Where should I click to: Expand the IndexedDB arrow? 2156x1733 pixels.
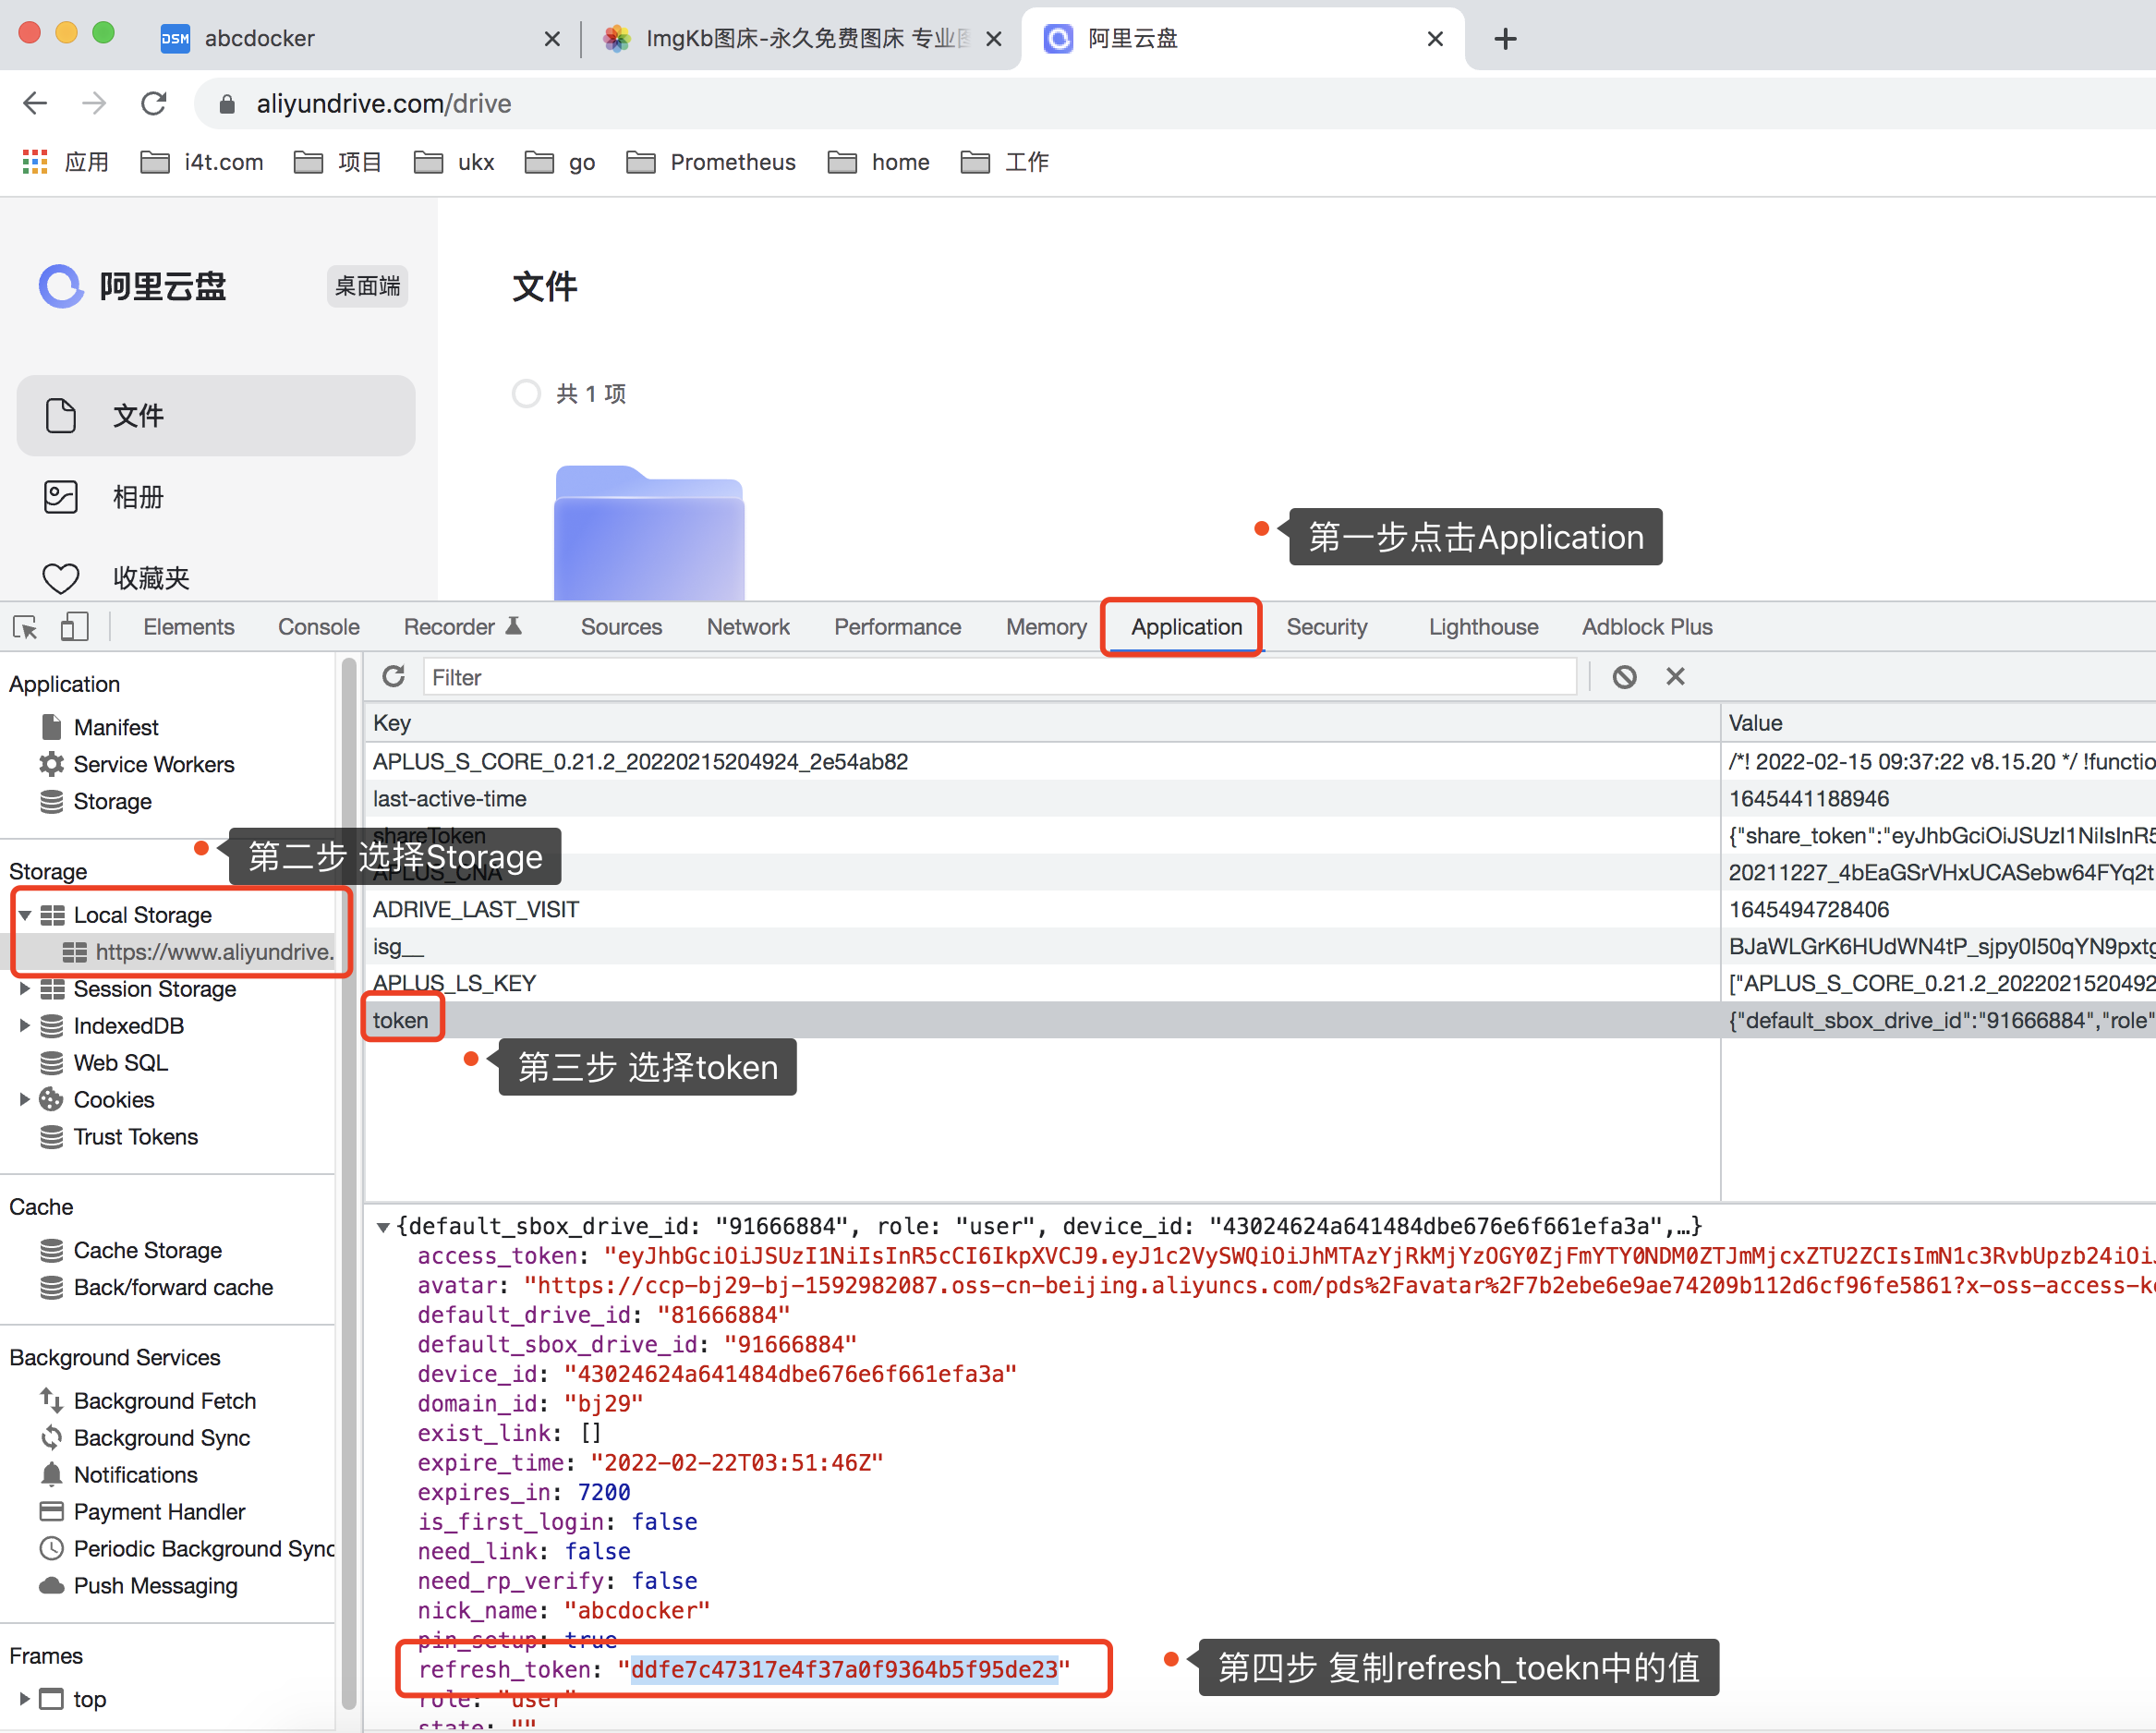click(25, 1026)
